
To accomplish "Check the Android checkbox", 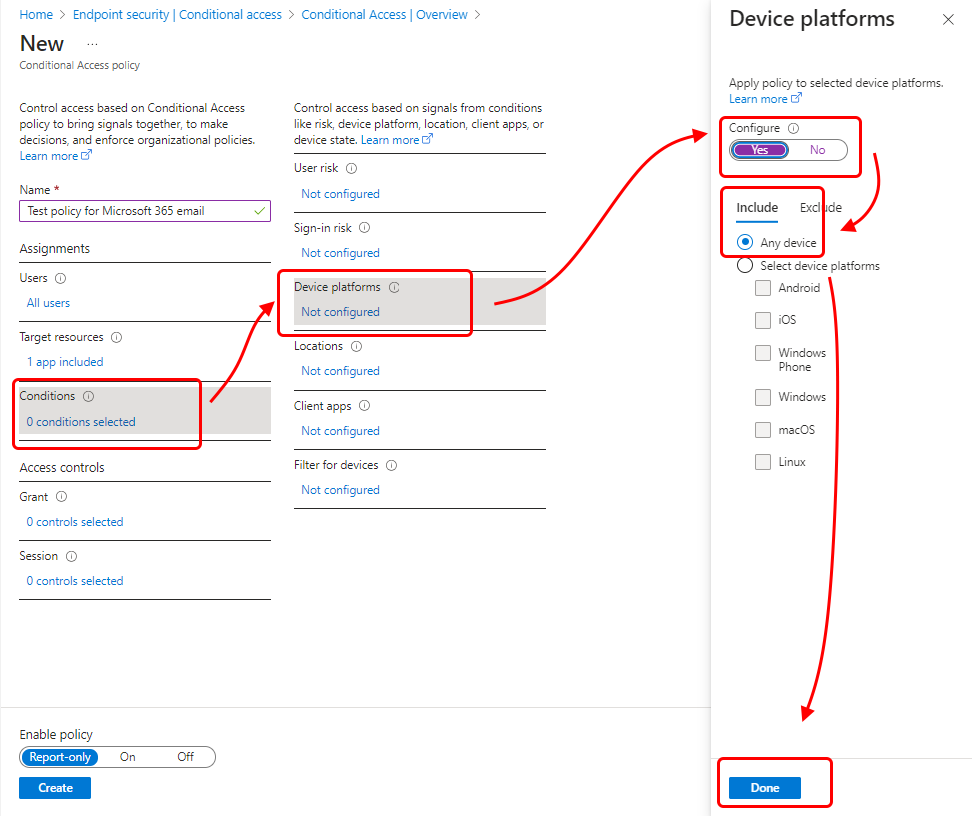I will click(763, 288).
